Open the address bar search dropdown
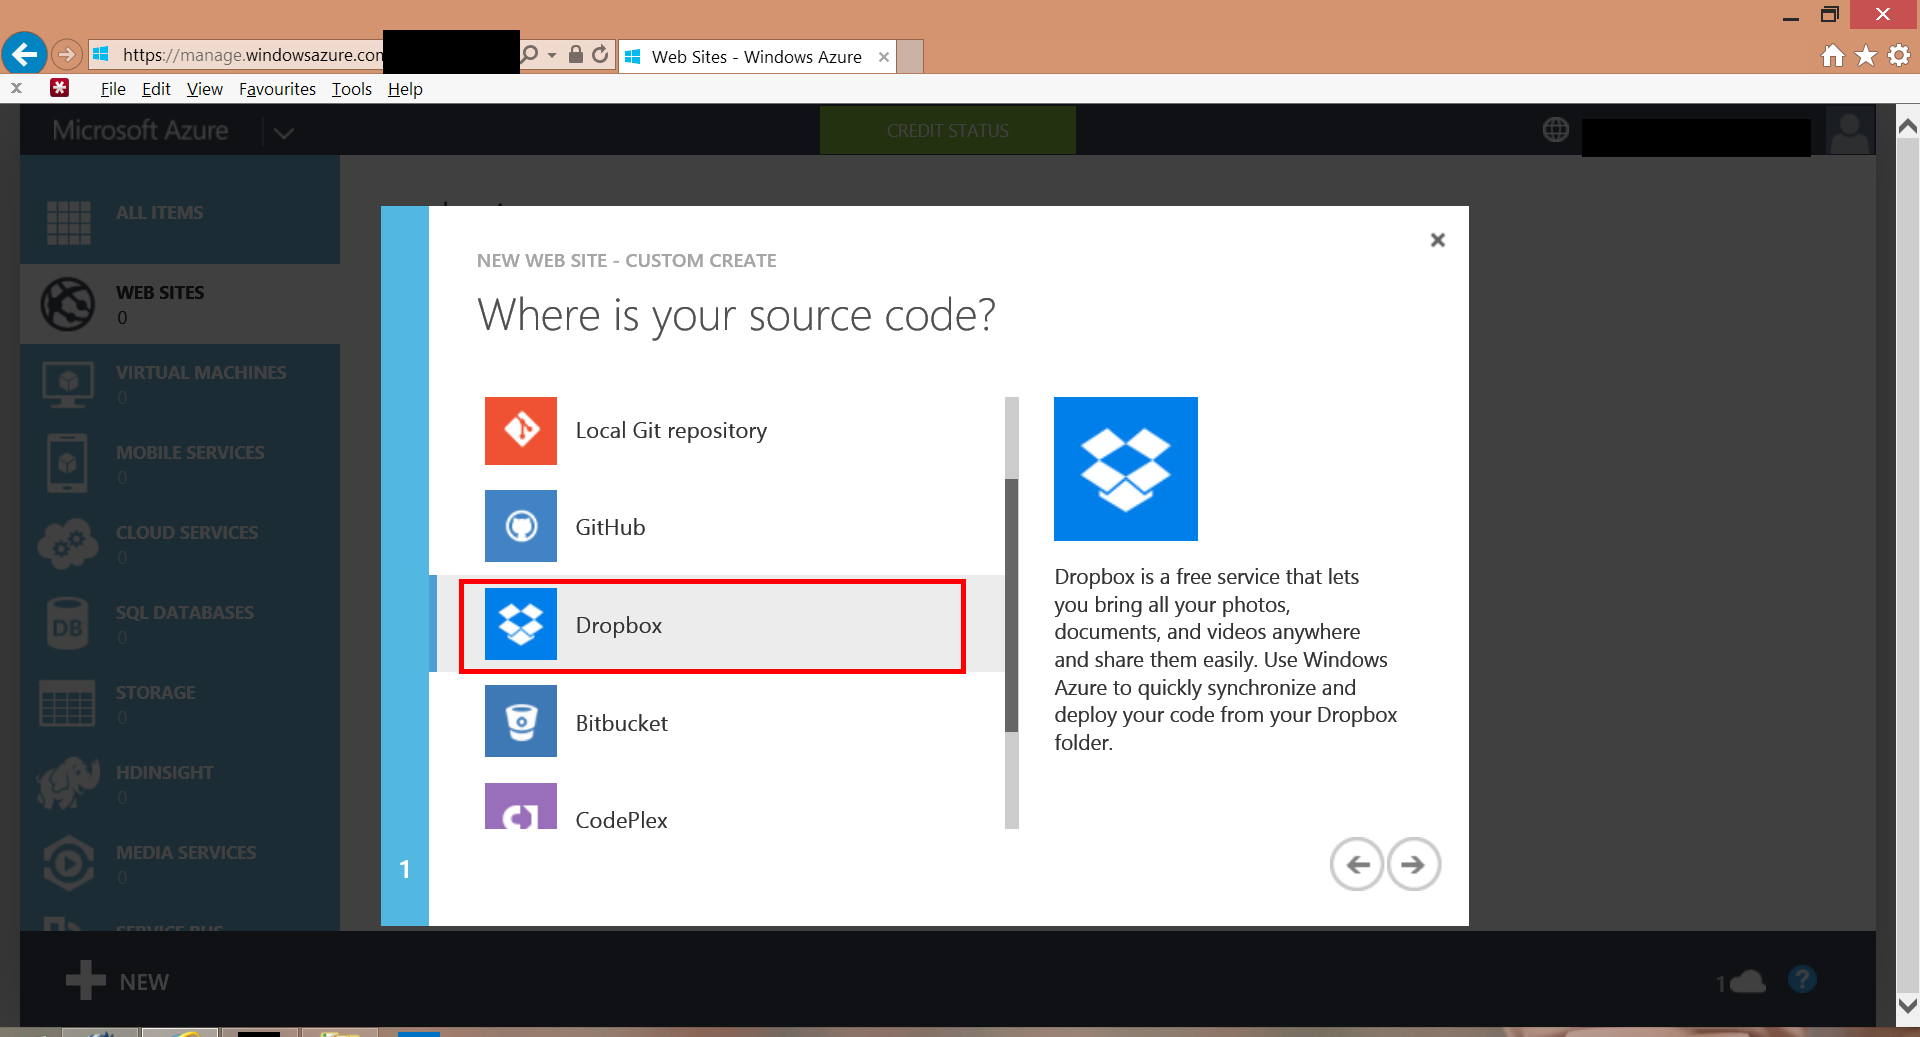The image size is (1920, 1037). click(x=552, y=55)
